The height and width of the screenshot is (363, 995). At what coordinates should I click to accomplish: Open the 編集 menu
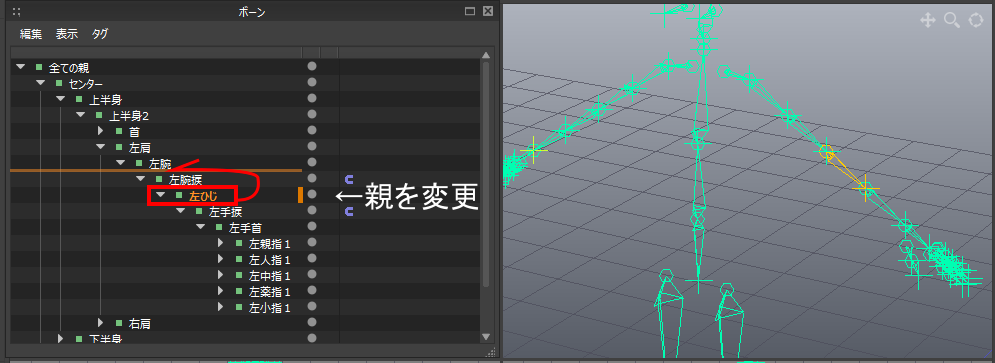(31, 34)
